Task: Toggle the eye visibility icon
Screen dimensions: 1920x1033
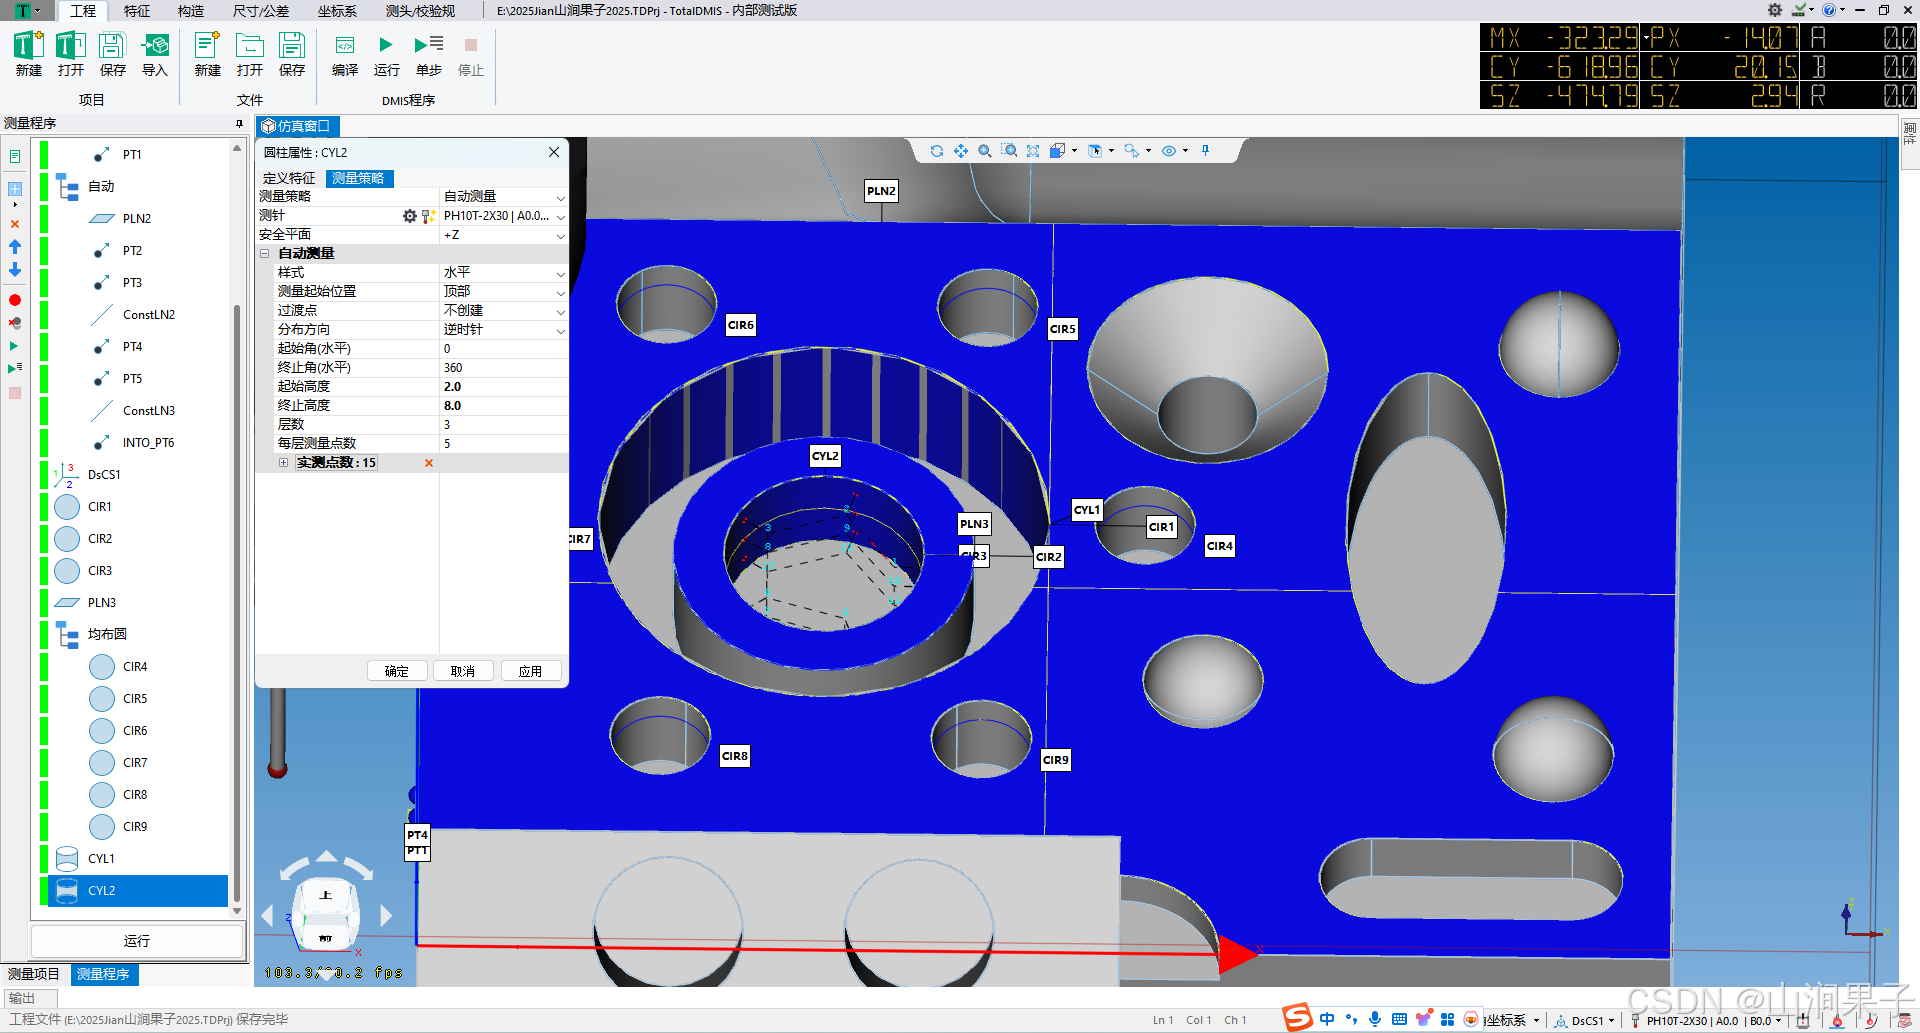Action: [1169, 151]
